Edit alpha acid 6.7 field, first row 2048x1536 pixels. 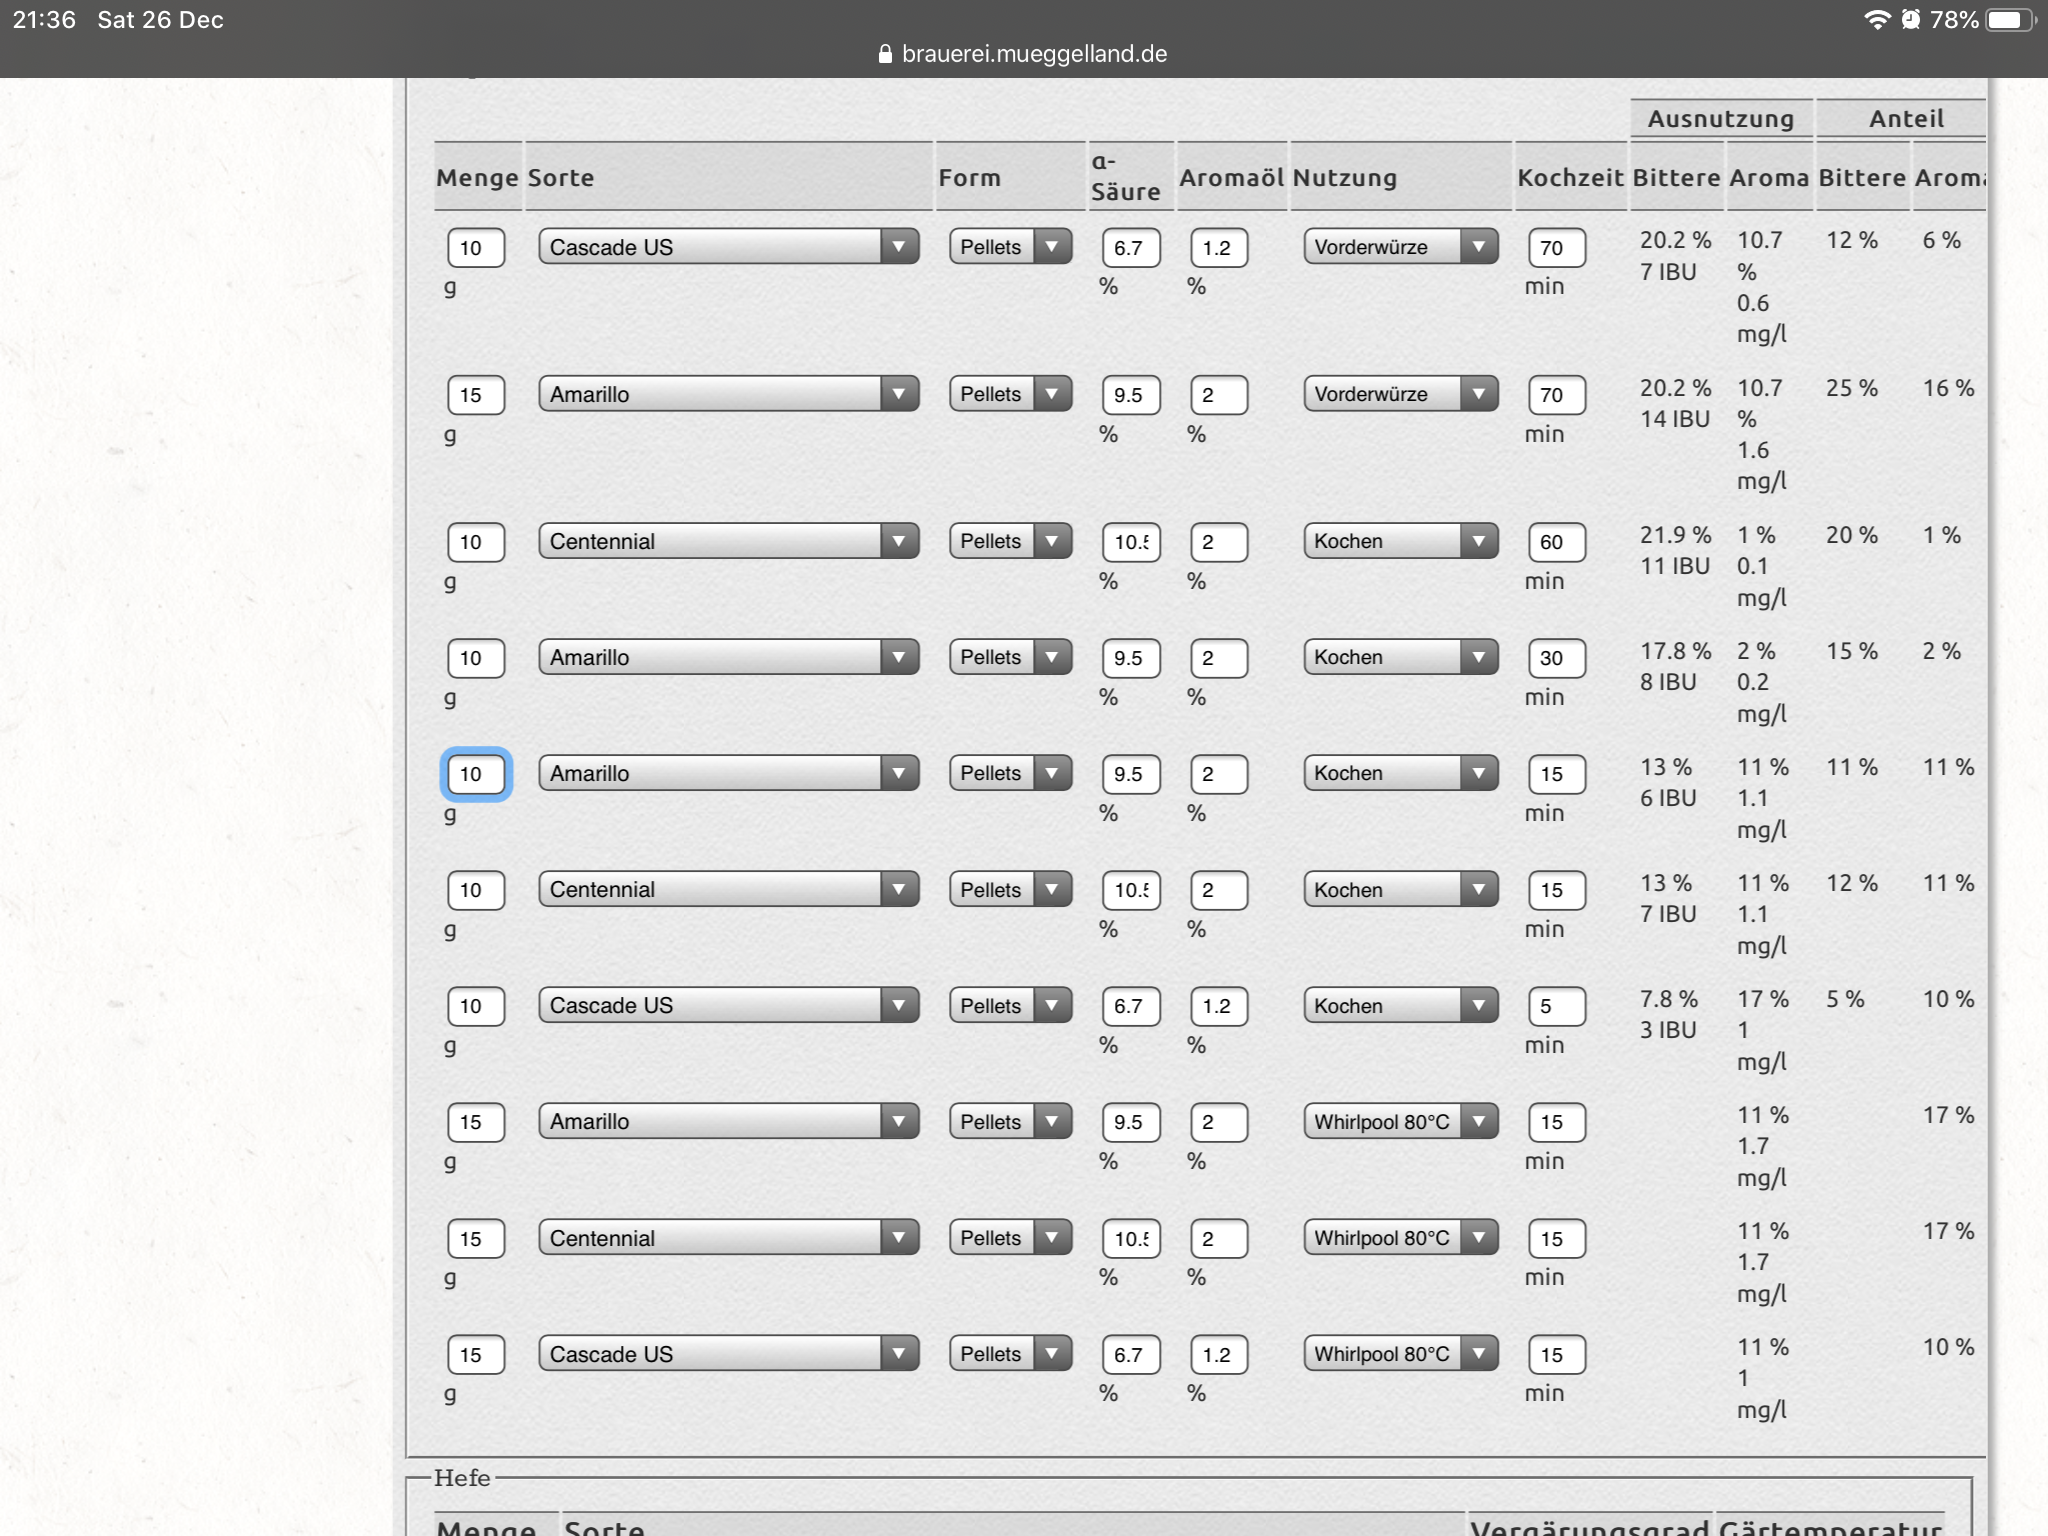click(x=1131, y=248)
